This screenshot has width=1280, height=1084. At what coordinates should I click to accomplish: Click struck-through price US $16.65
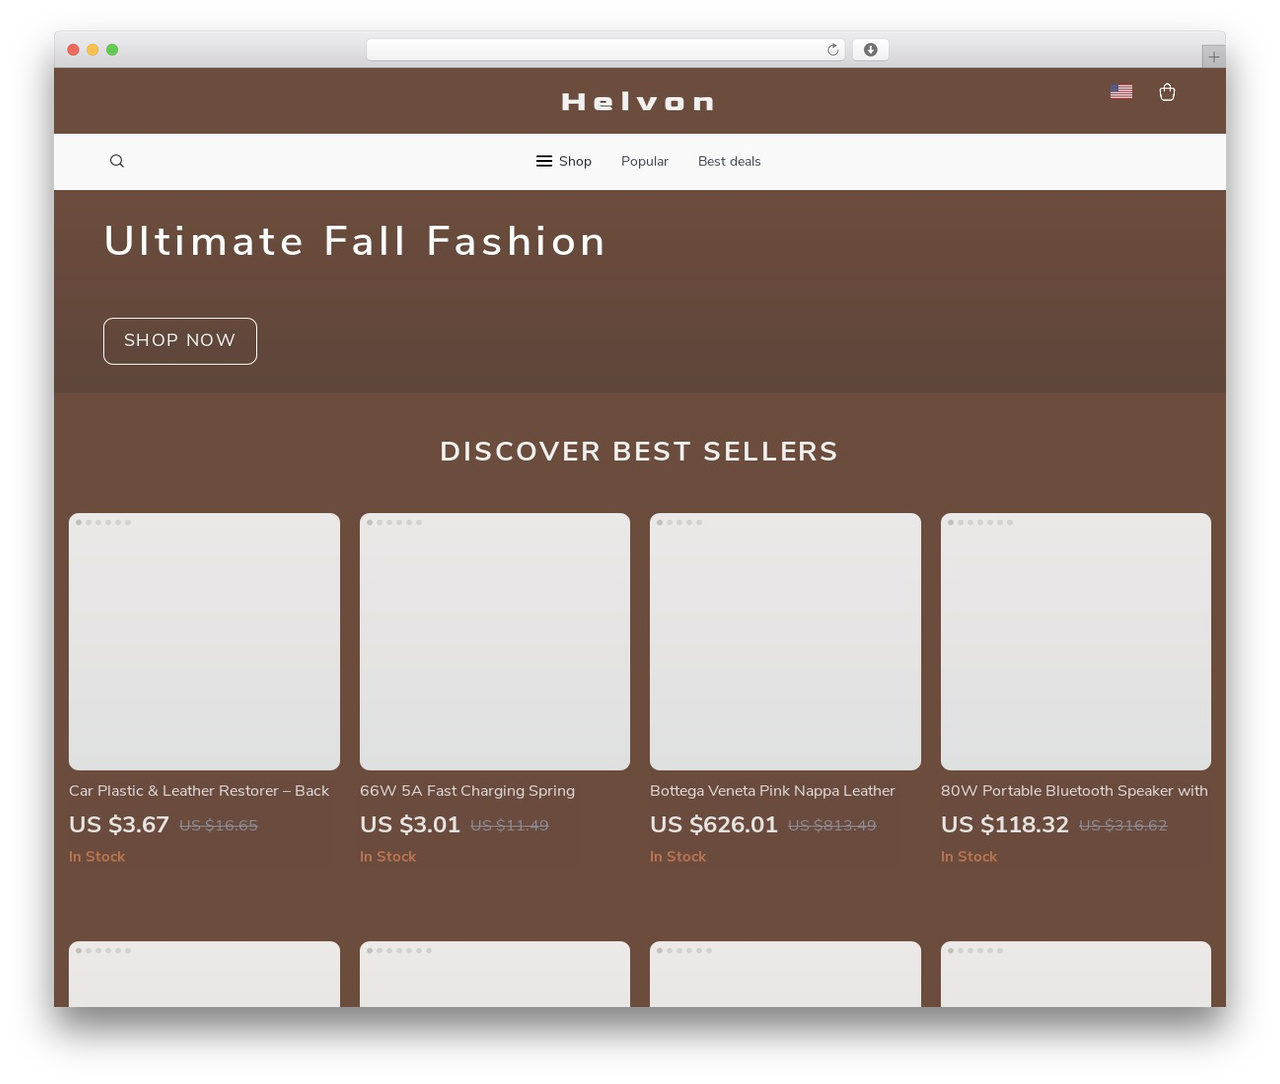pyautogui.click(x=219, y=826)
